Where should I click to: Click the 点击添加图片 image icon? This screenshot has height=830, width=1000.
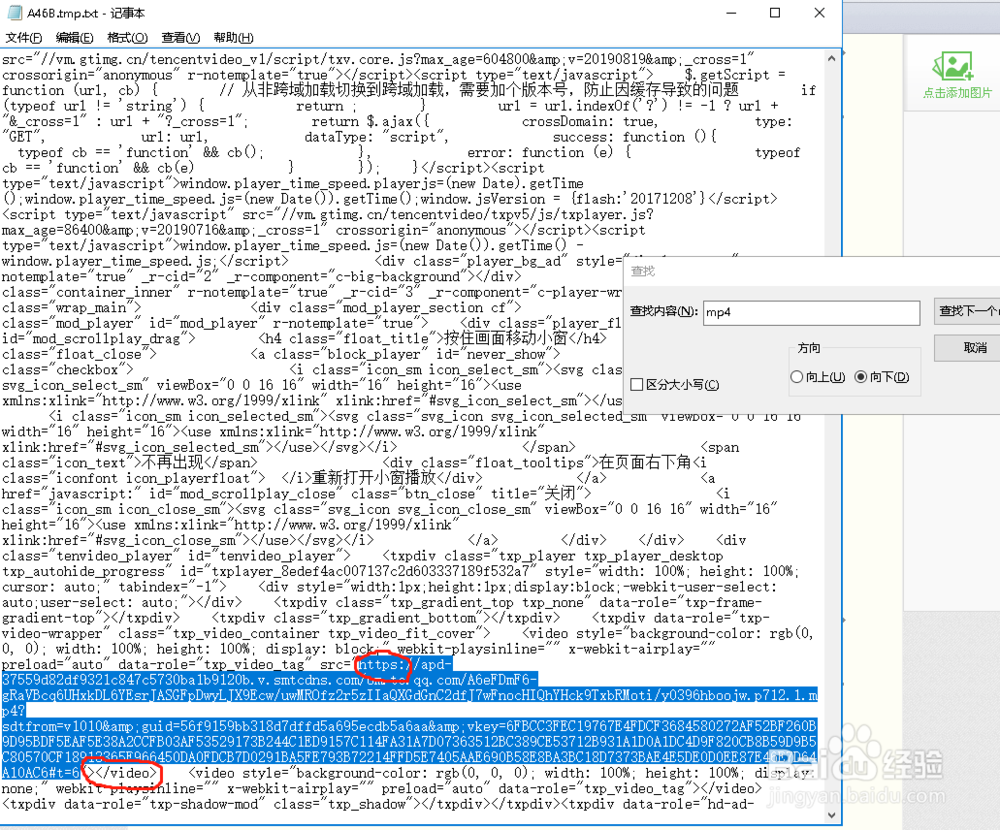coord(953,66)
